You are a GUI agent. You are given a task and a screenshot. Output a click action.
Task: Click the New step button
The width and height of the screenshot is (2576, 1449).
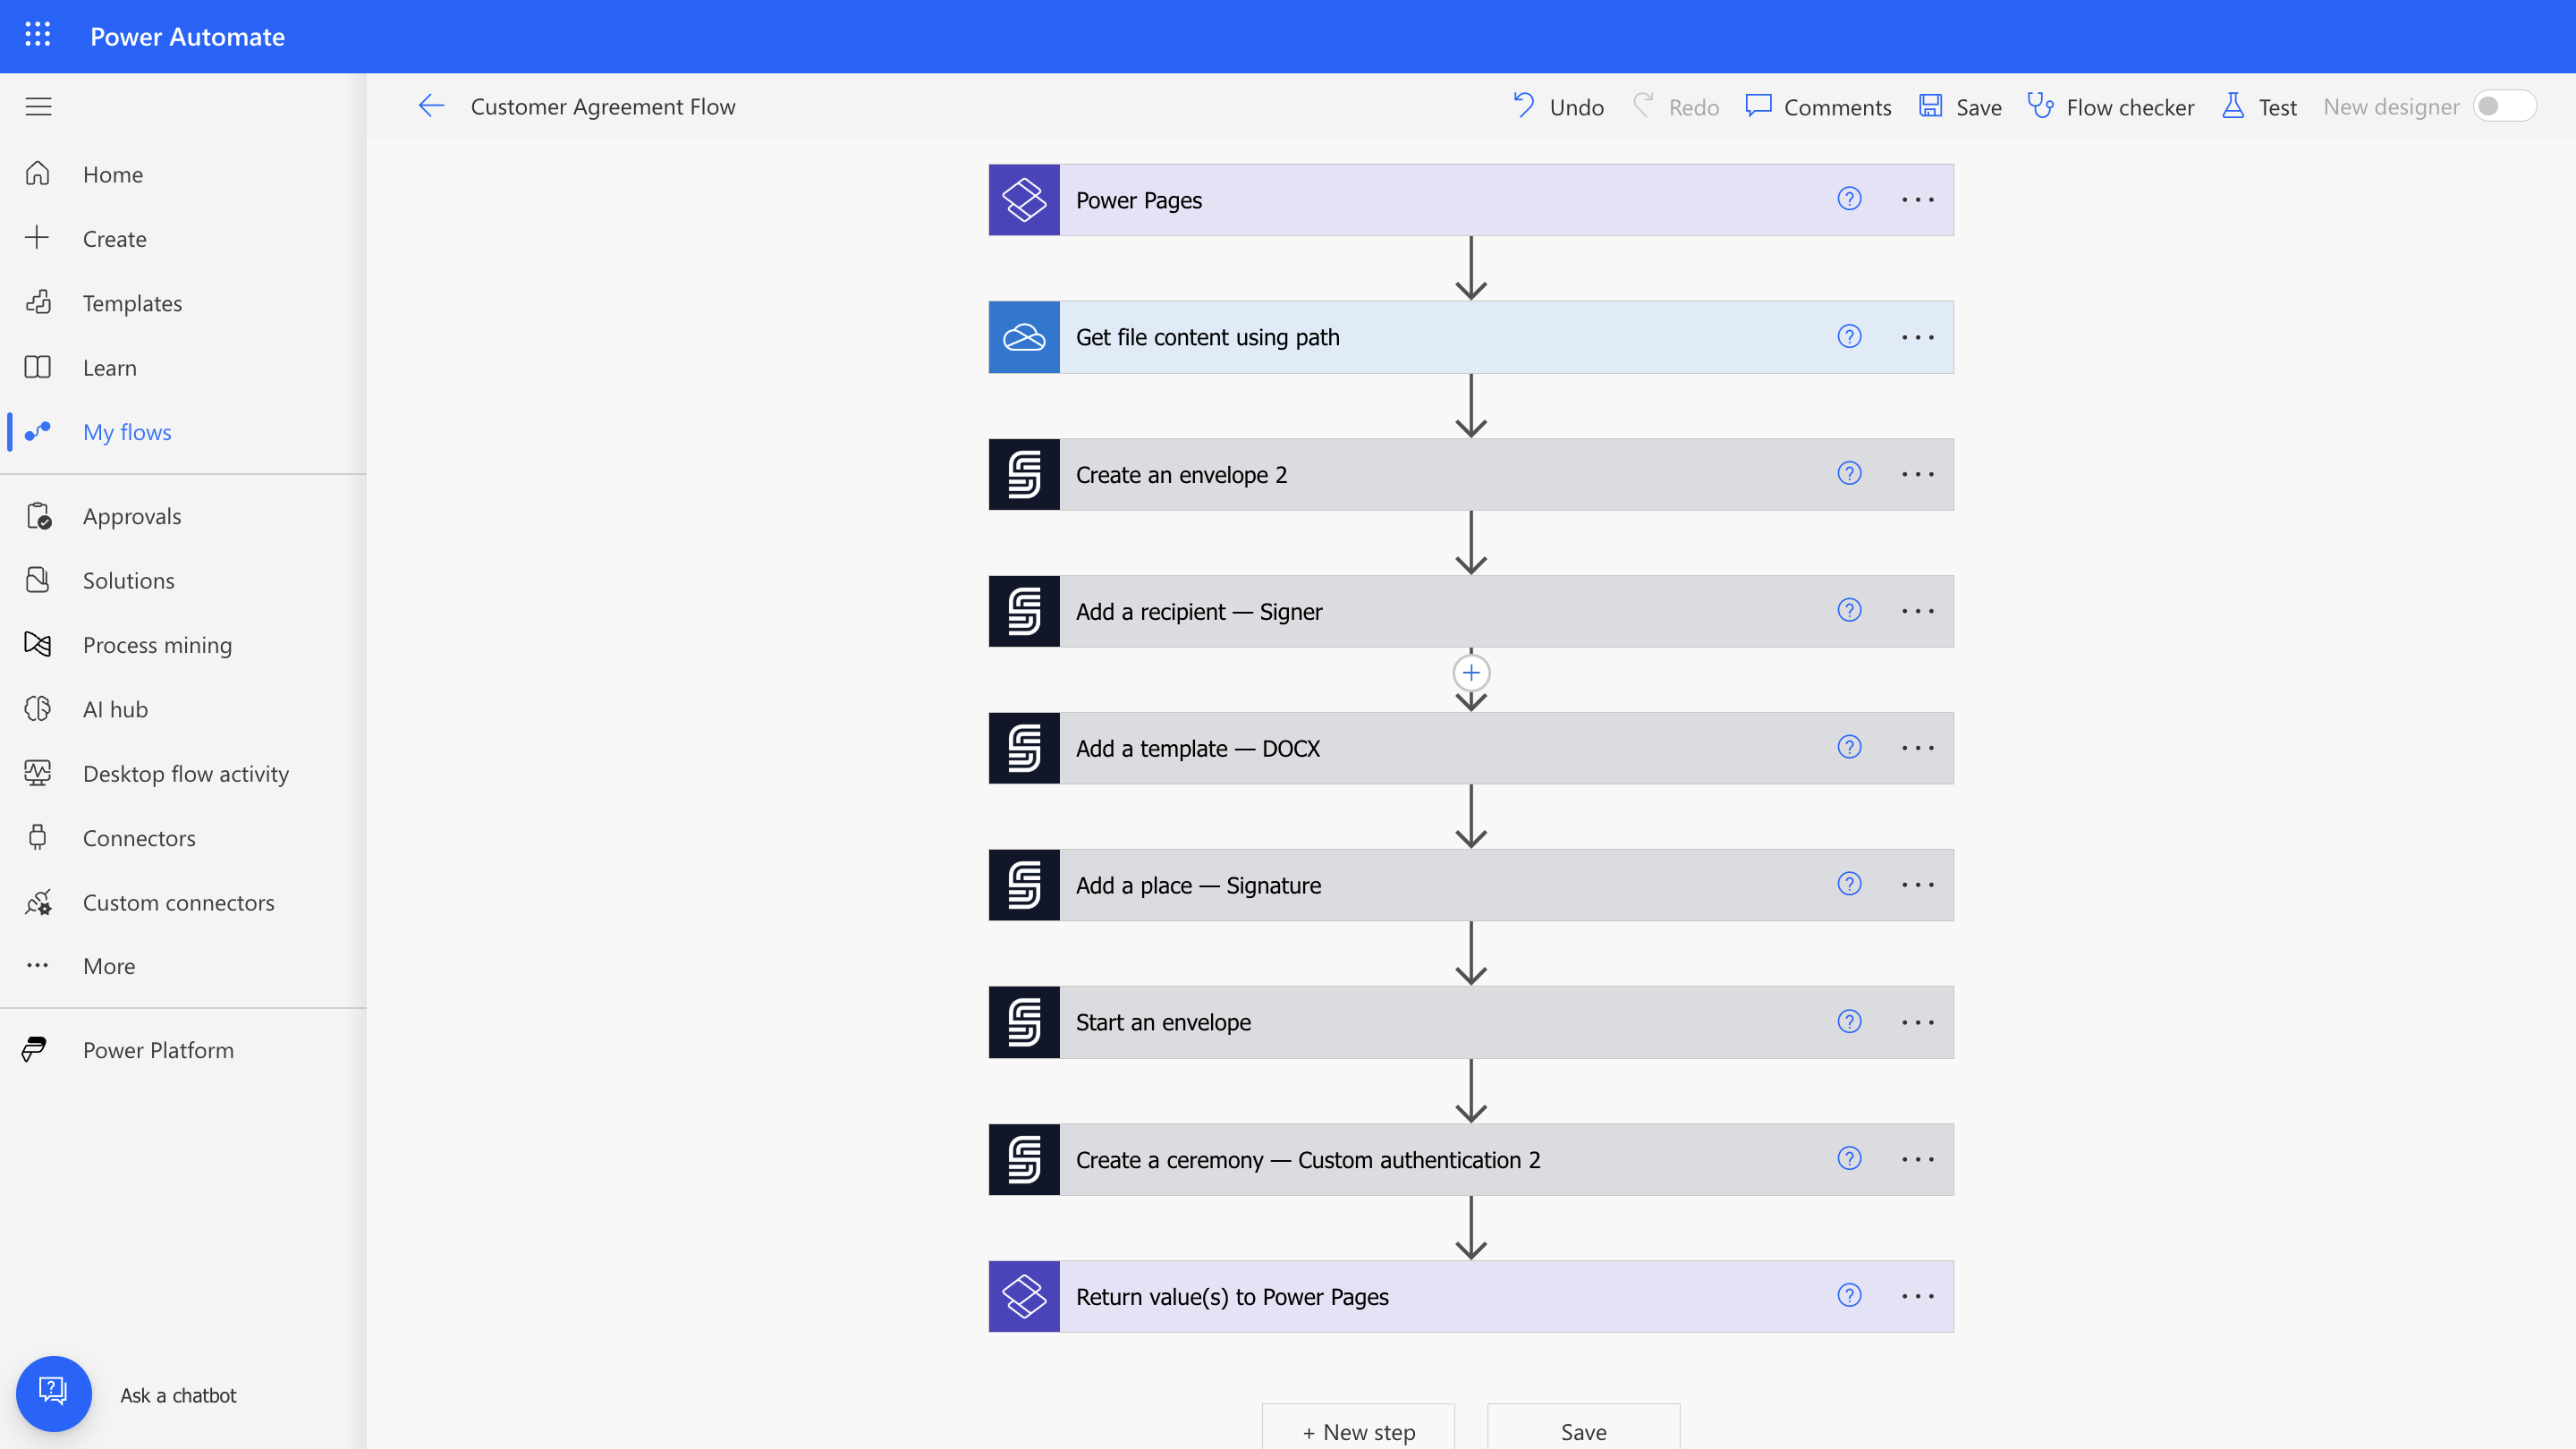point(1358,1431)
